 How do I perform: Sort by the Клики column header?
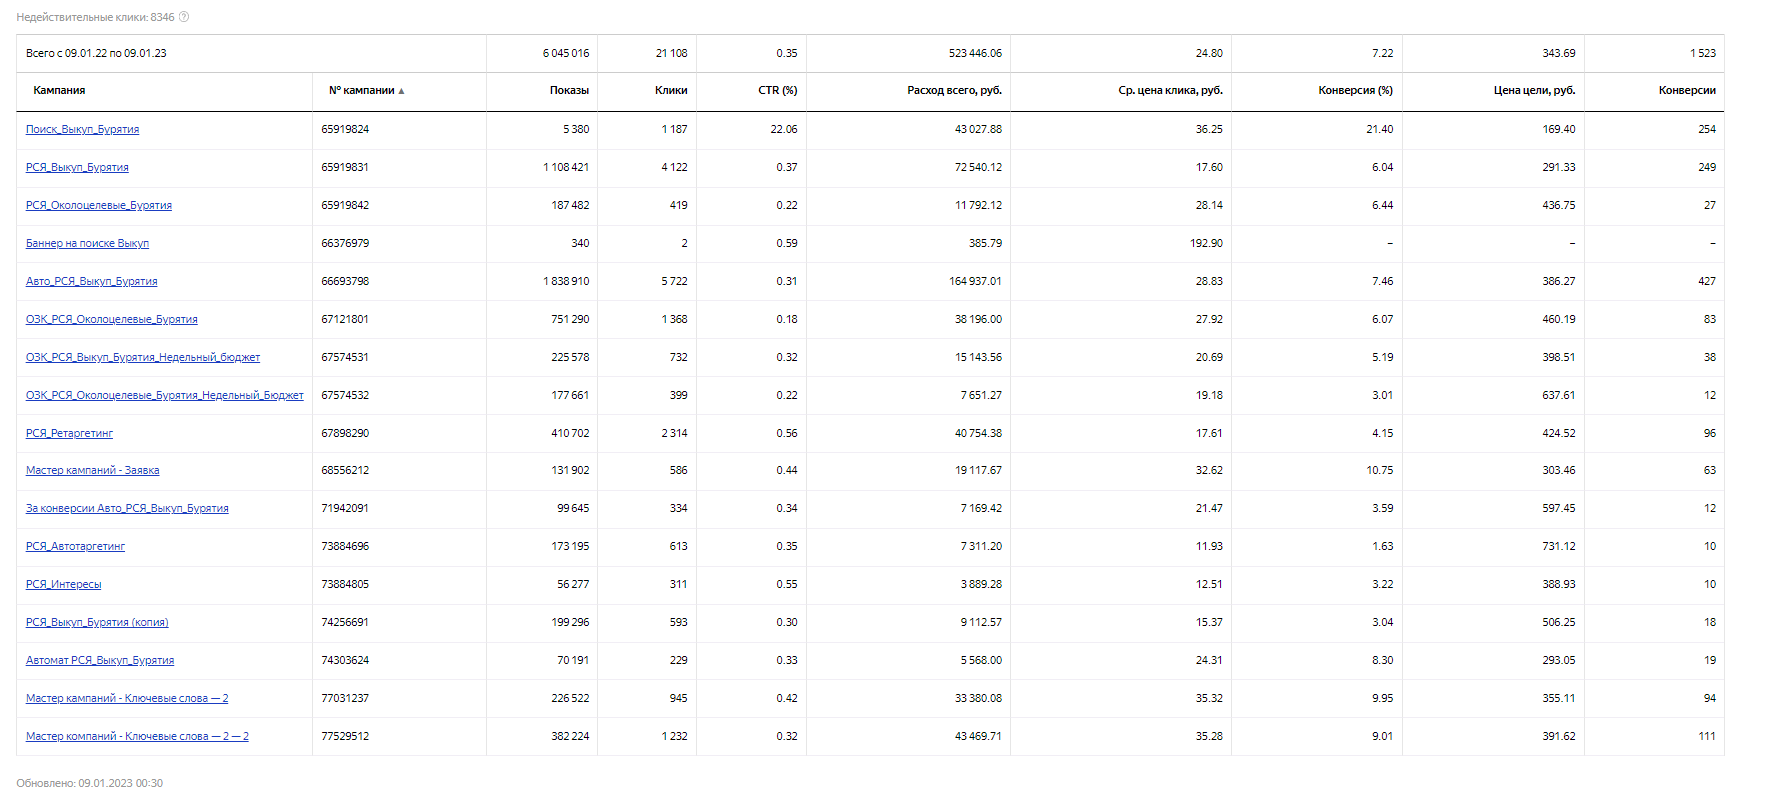671,90
